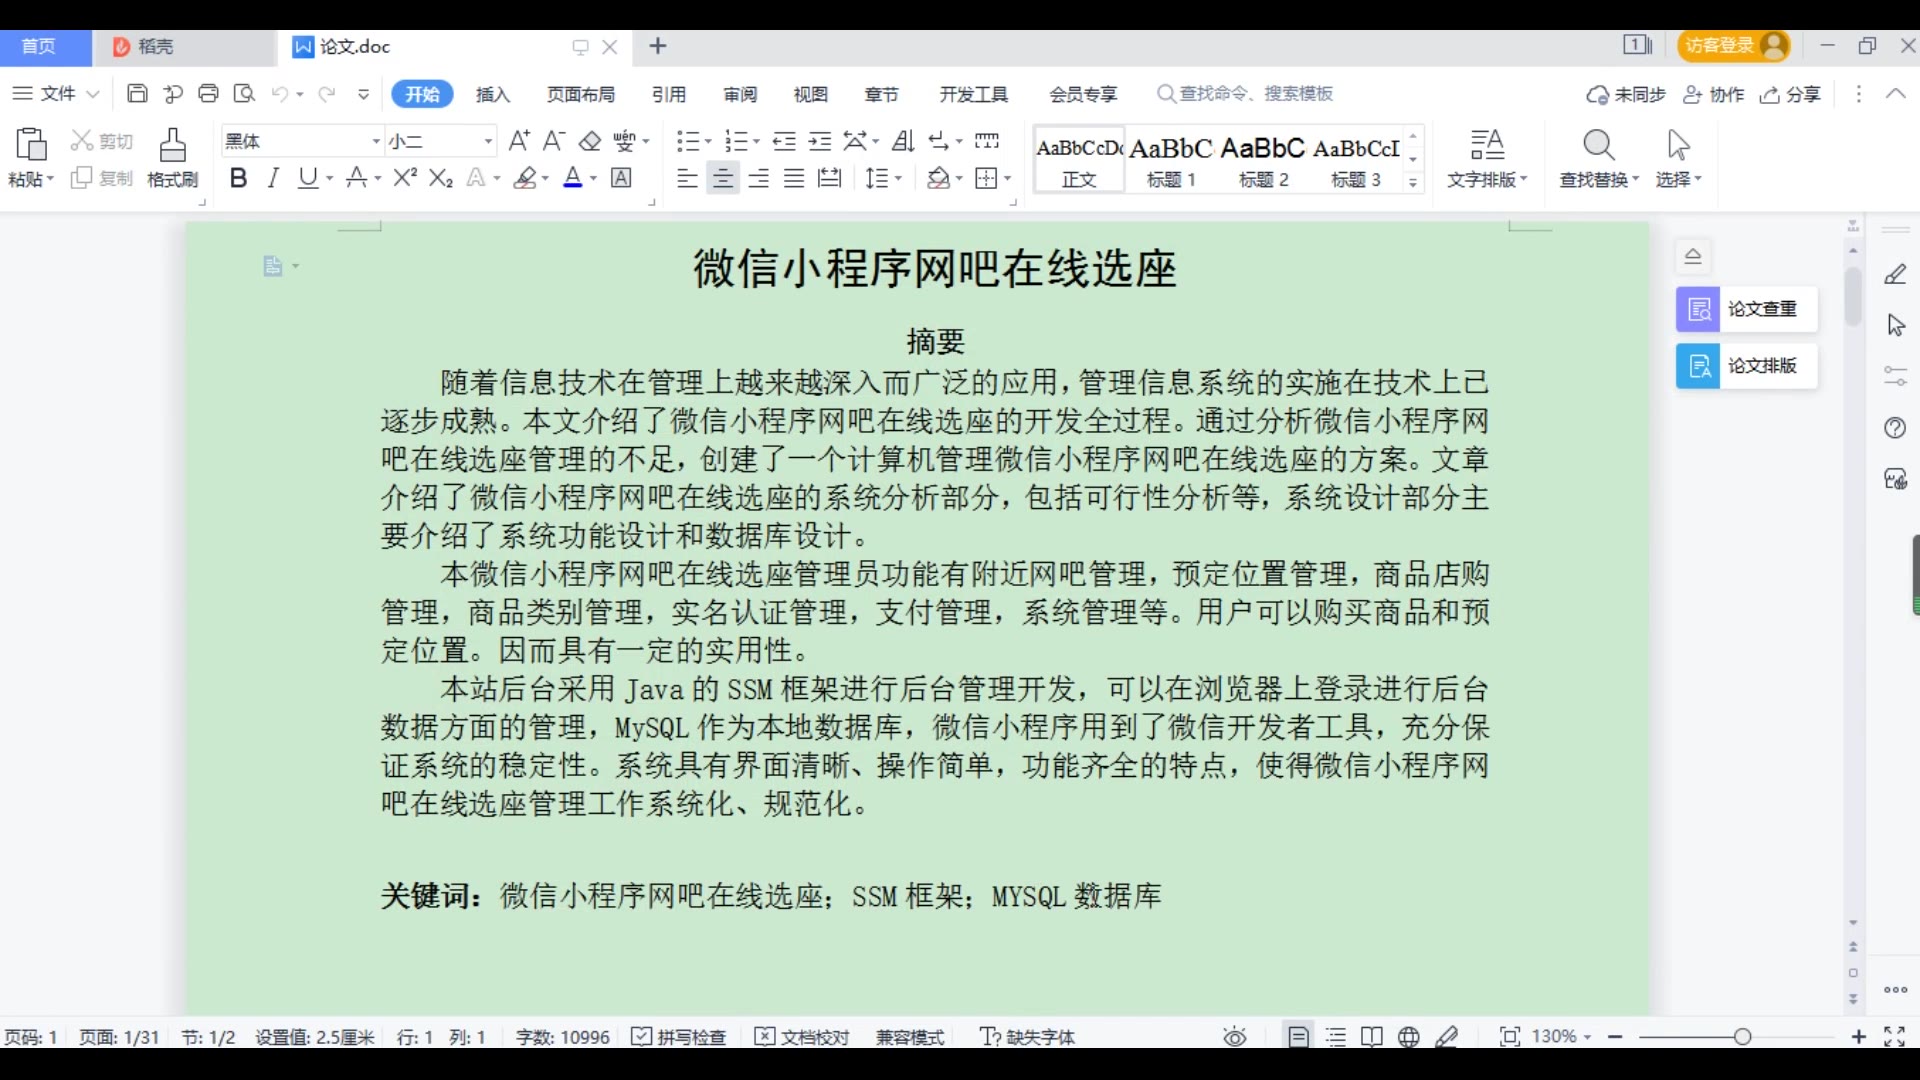
Task: Open the Page Layout ribbon tab
Action: pos(580,94)
